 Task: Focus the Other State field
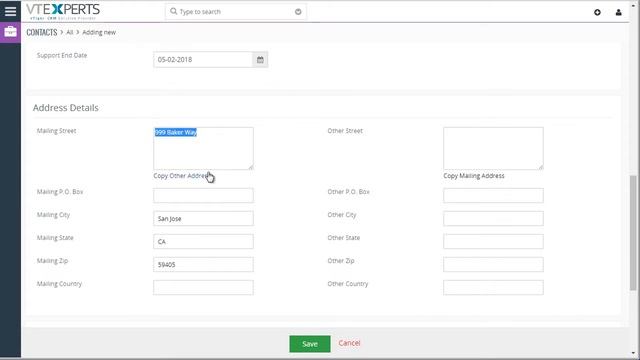493,241
